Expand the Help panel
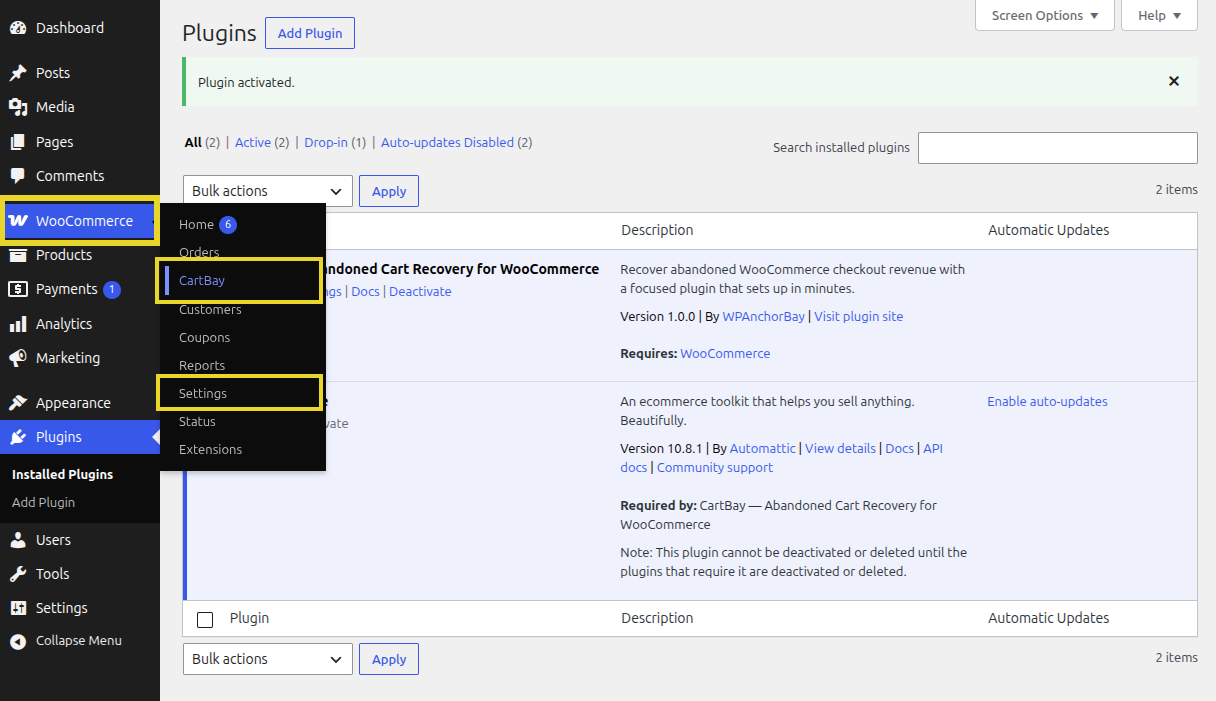1216x701 pixels. click(1160, 16)
